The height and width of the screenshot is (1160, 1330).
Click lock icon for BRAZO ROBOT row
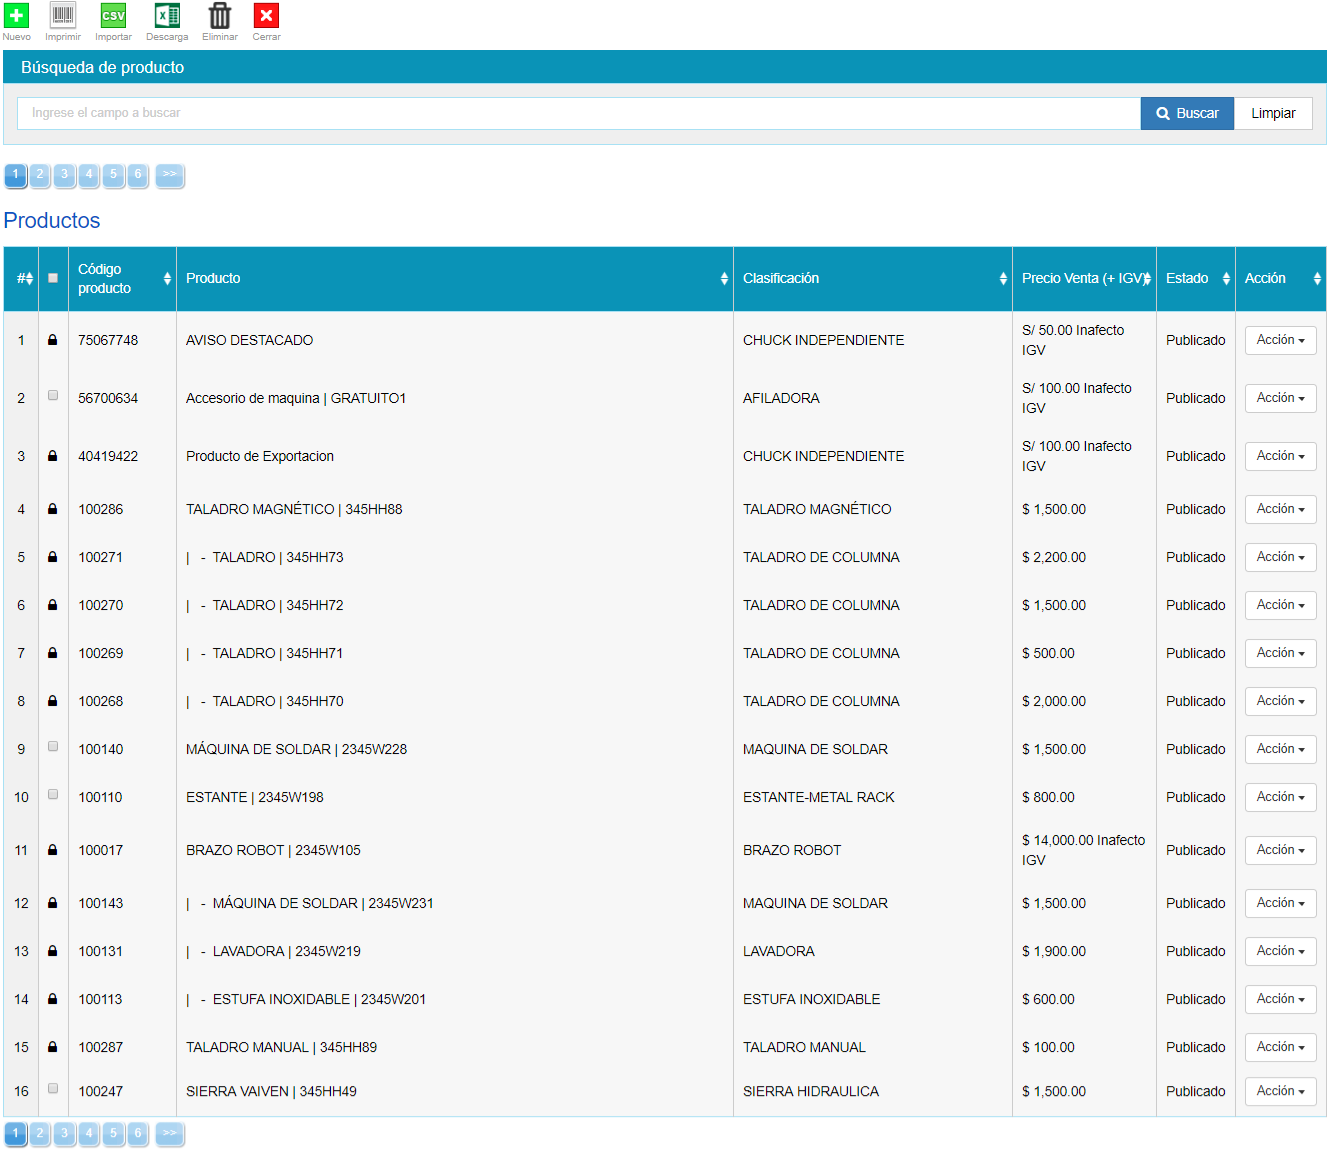pyautogui.click(x=53, y=850)
